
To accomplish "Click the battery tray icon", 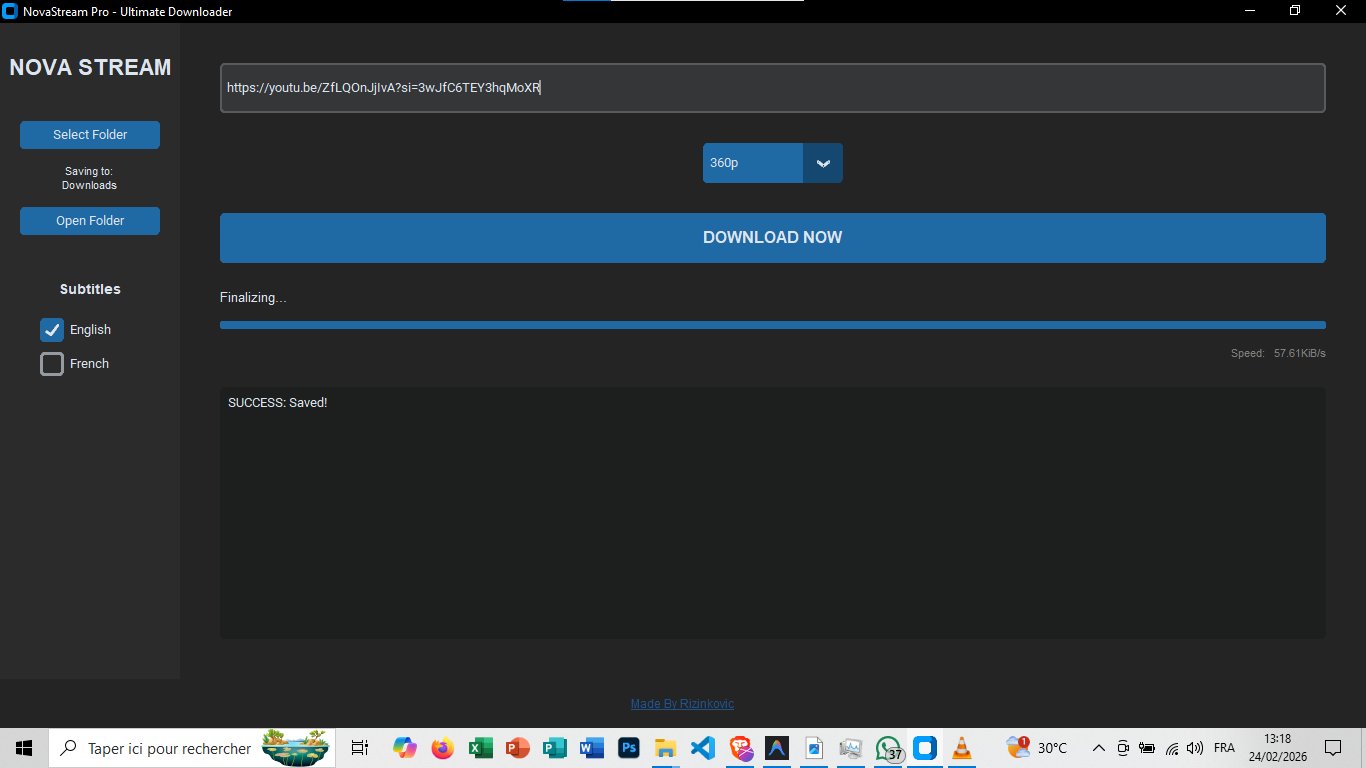I will coord(1147,748).
